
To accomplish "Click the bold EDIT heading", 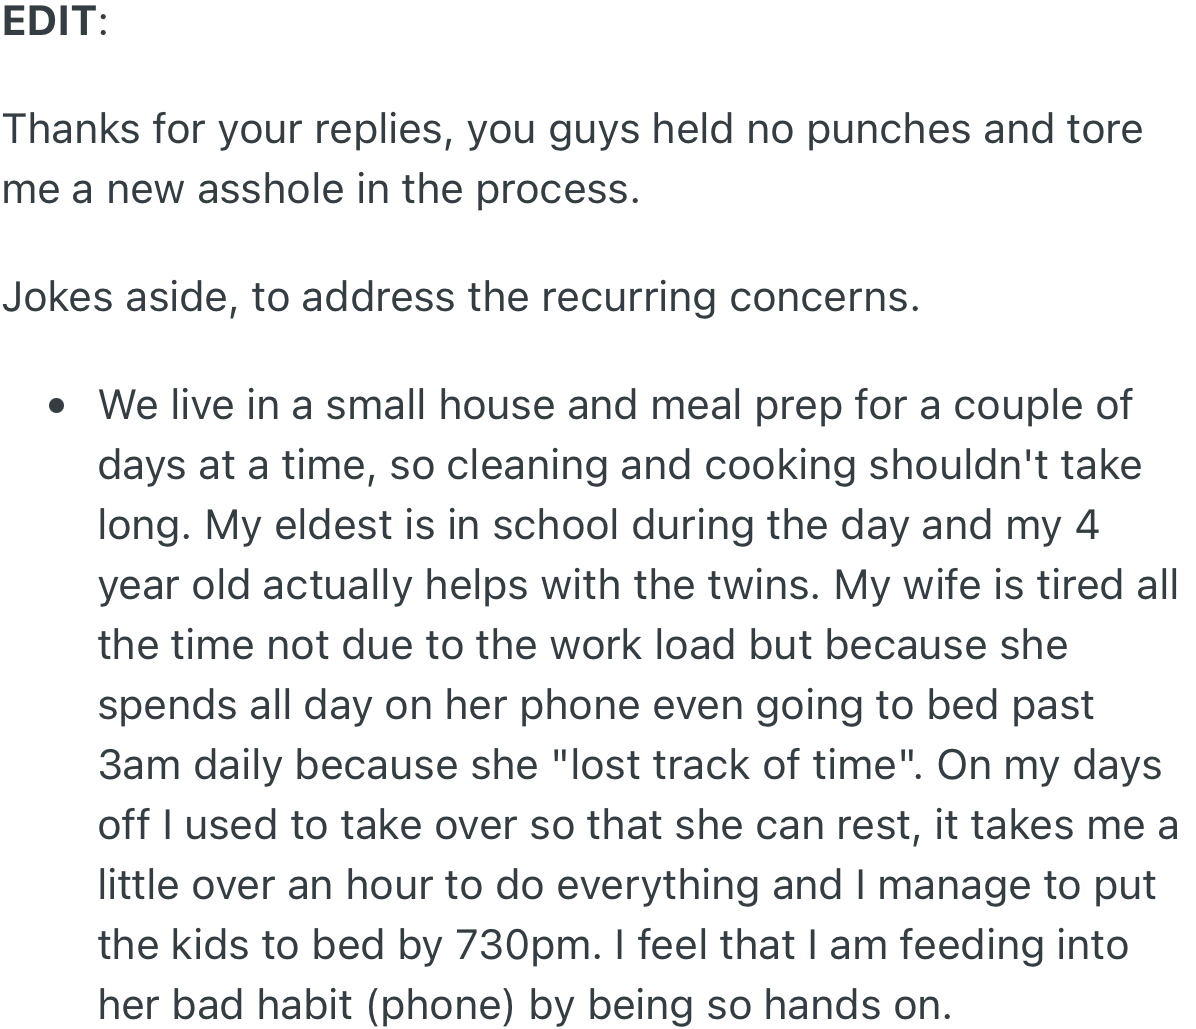I will (49, 21).
